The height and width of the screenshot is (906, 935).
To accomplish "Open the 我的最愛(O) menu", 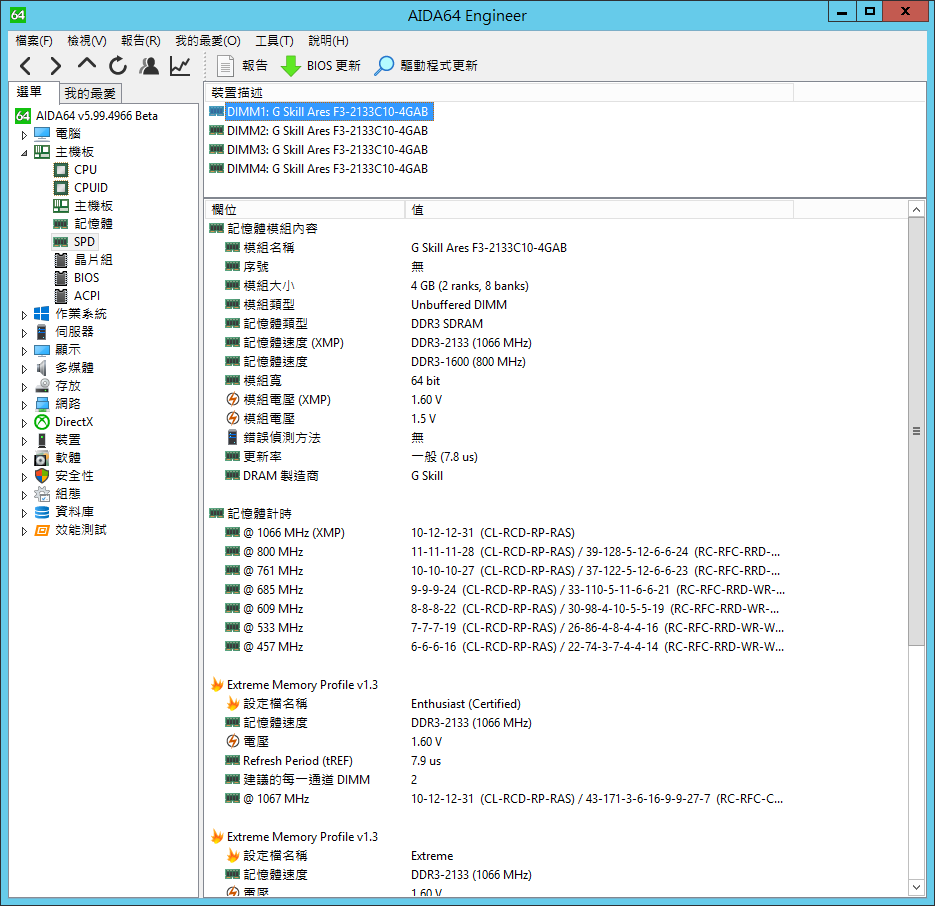I will pos(208,41).
